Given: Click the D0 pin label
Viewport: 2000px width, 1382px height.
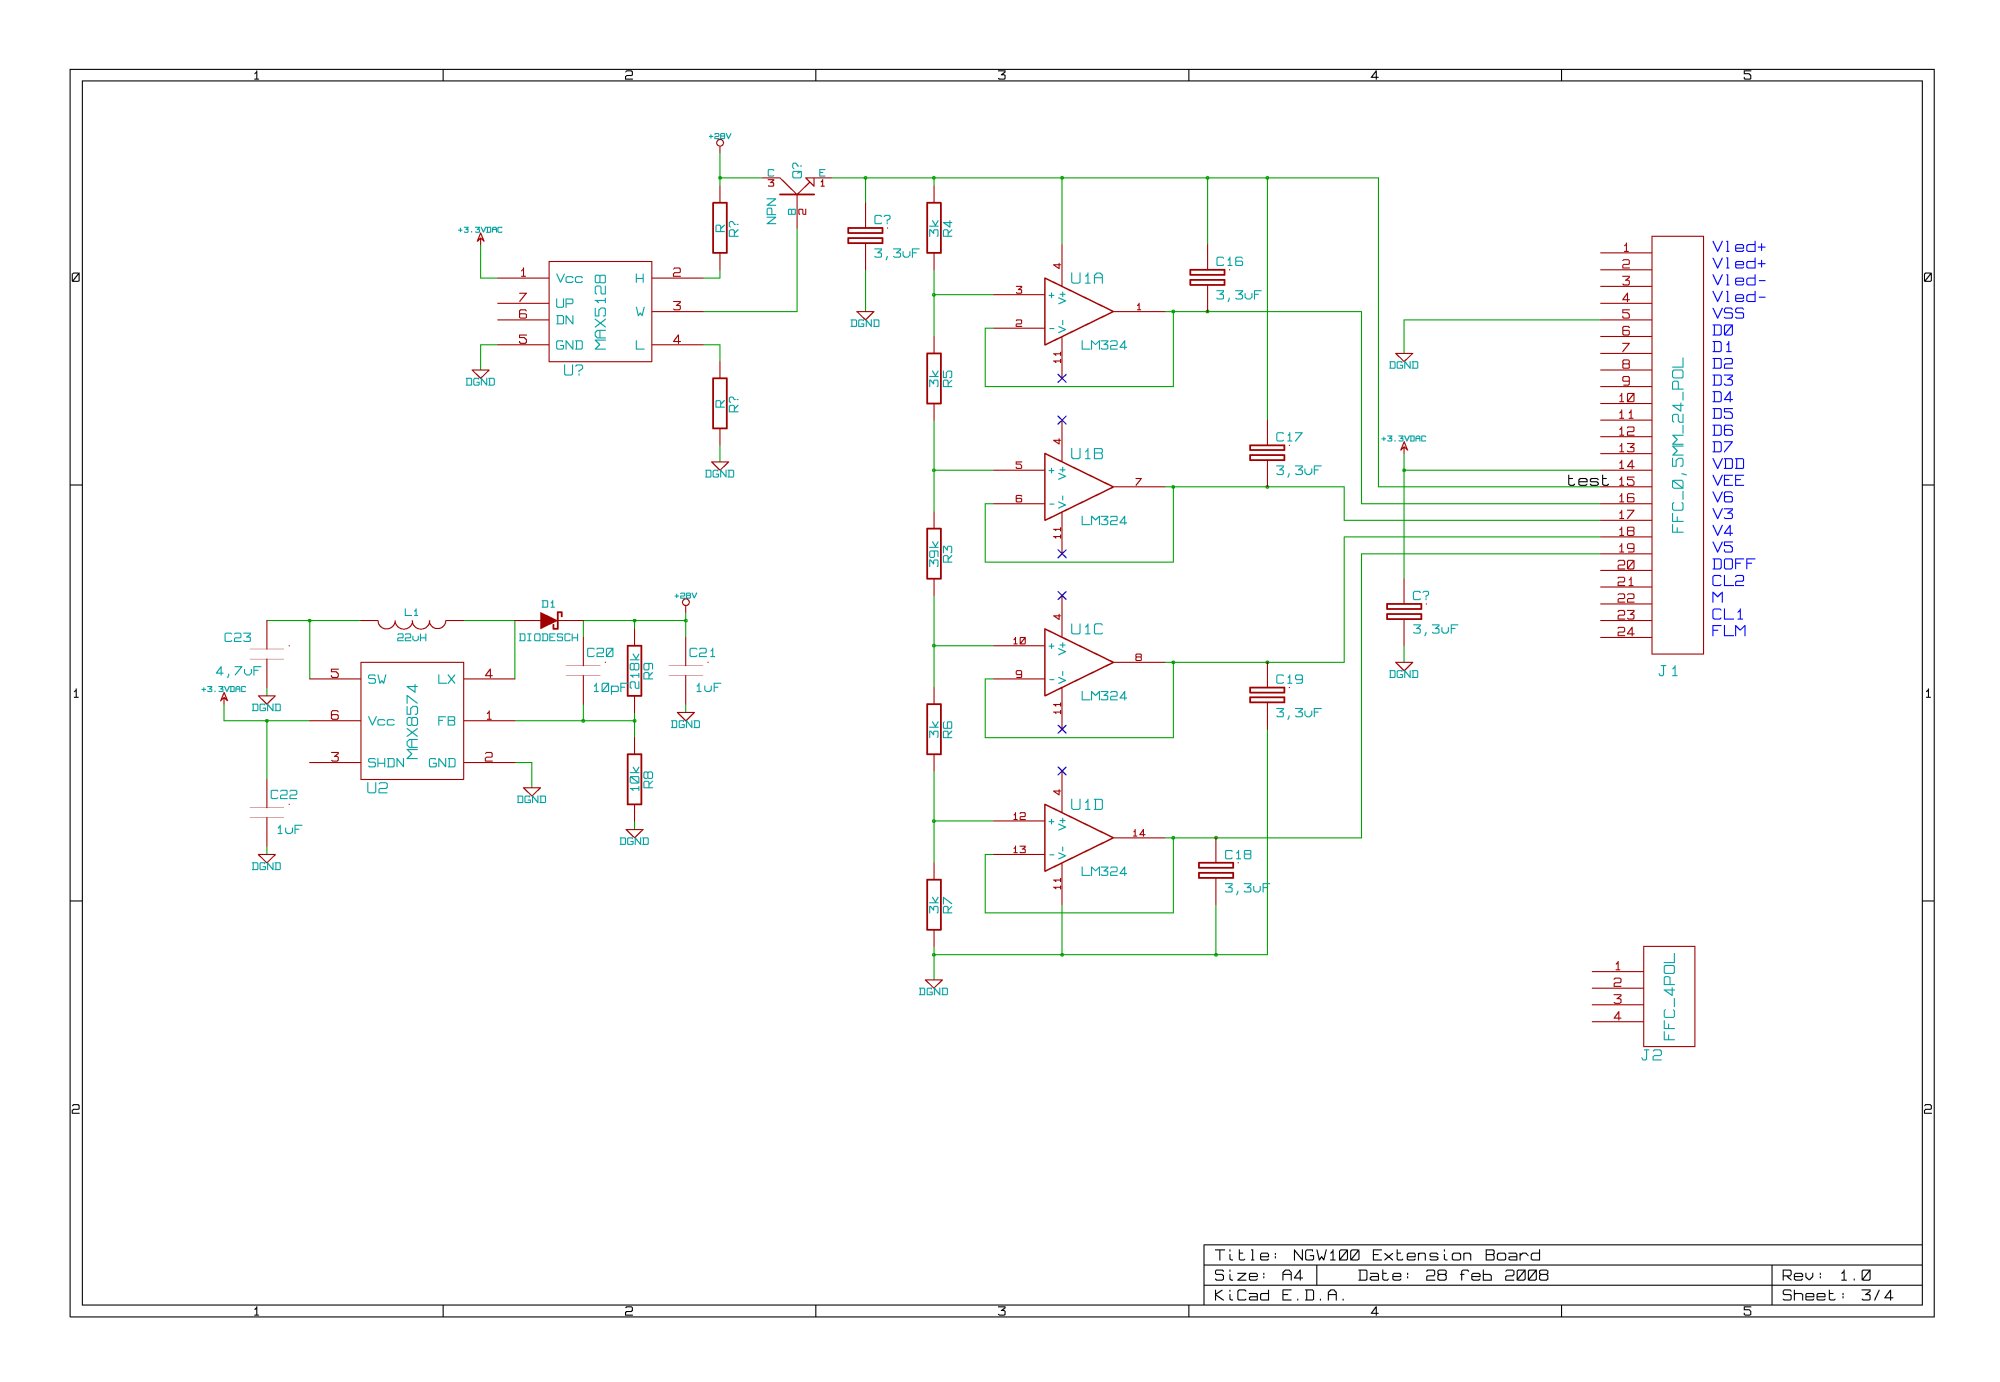Looking at the screenshot, I should 1722,330.
